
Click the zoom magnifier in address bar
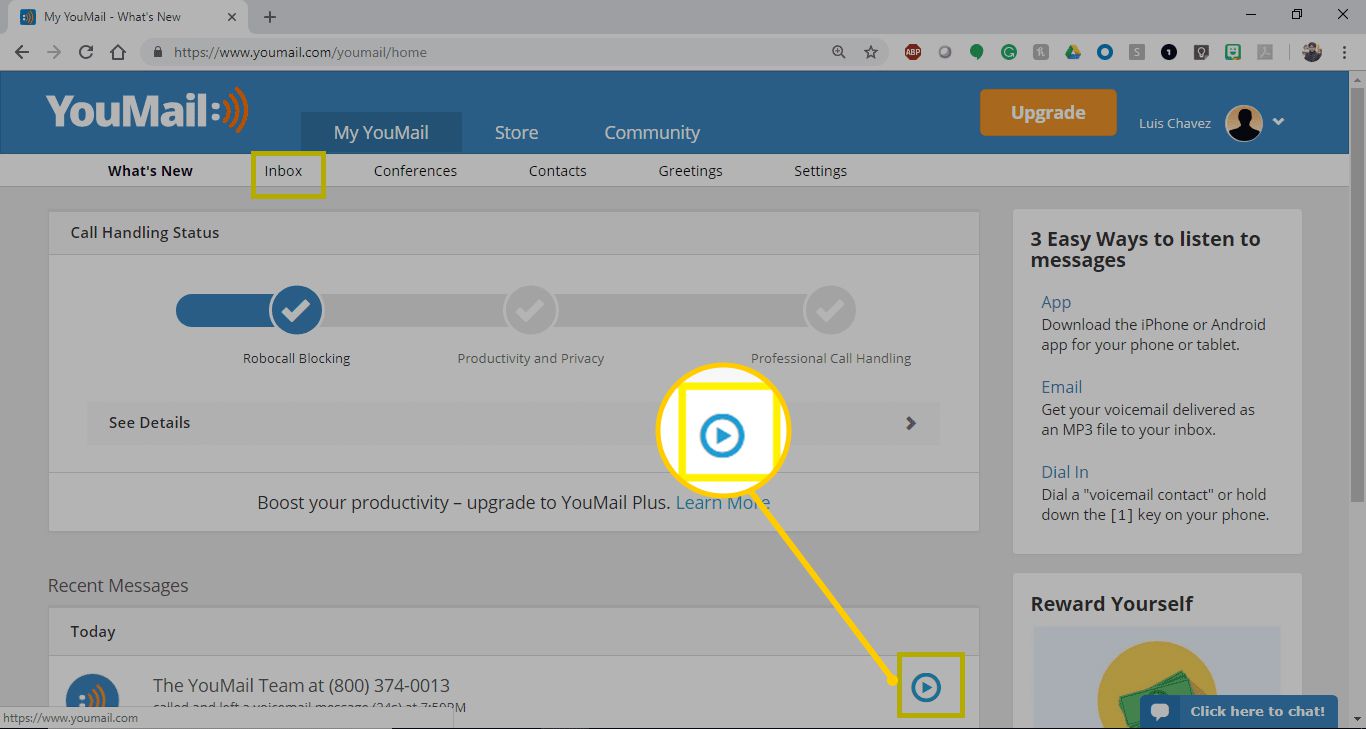[x=839, y=52]
